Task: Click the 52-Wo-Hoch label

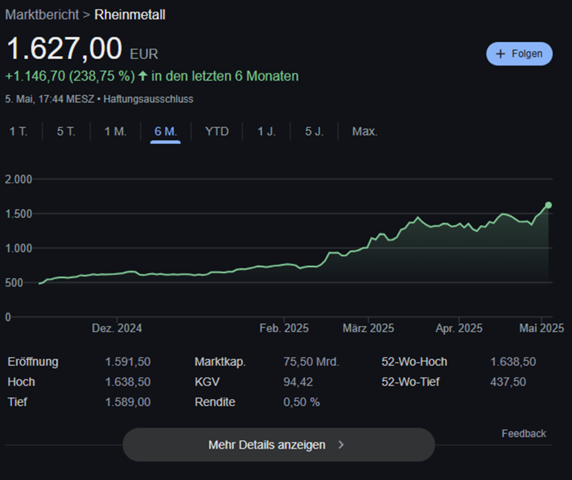Action: (414, 362)
